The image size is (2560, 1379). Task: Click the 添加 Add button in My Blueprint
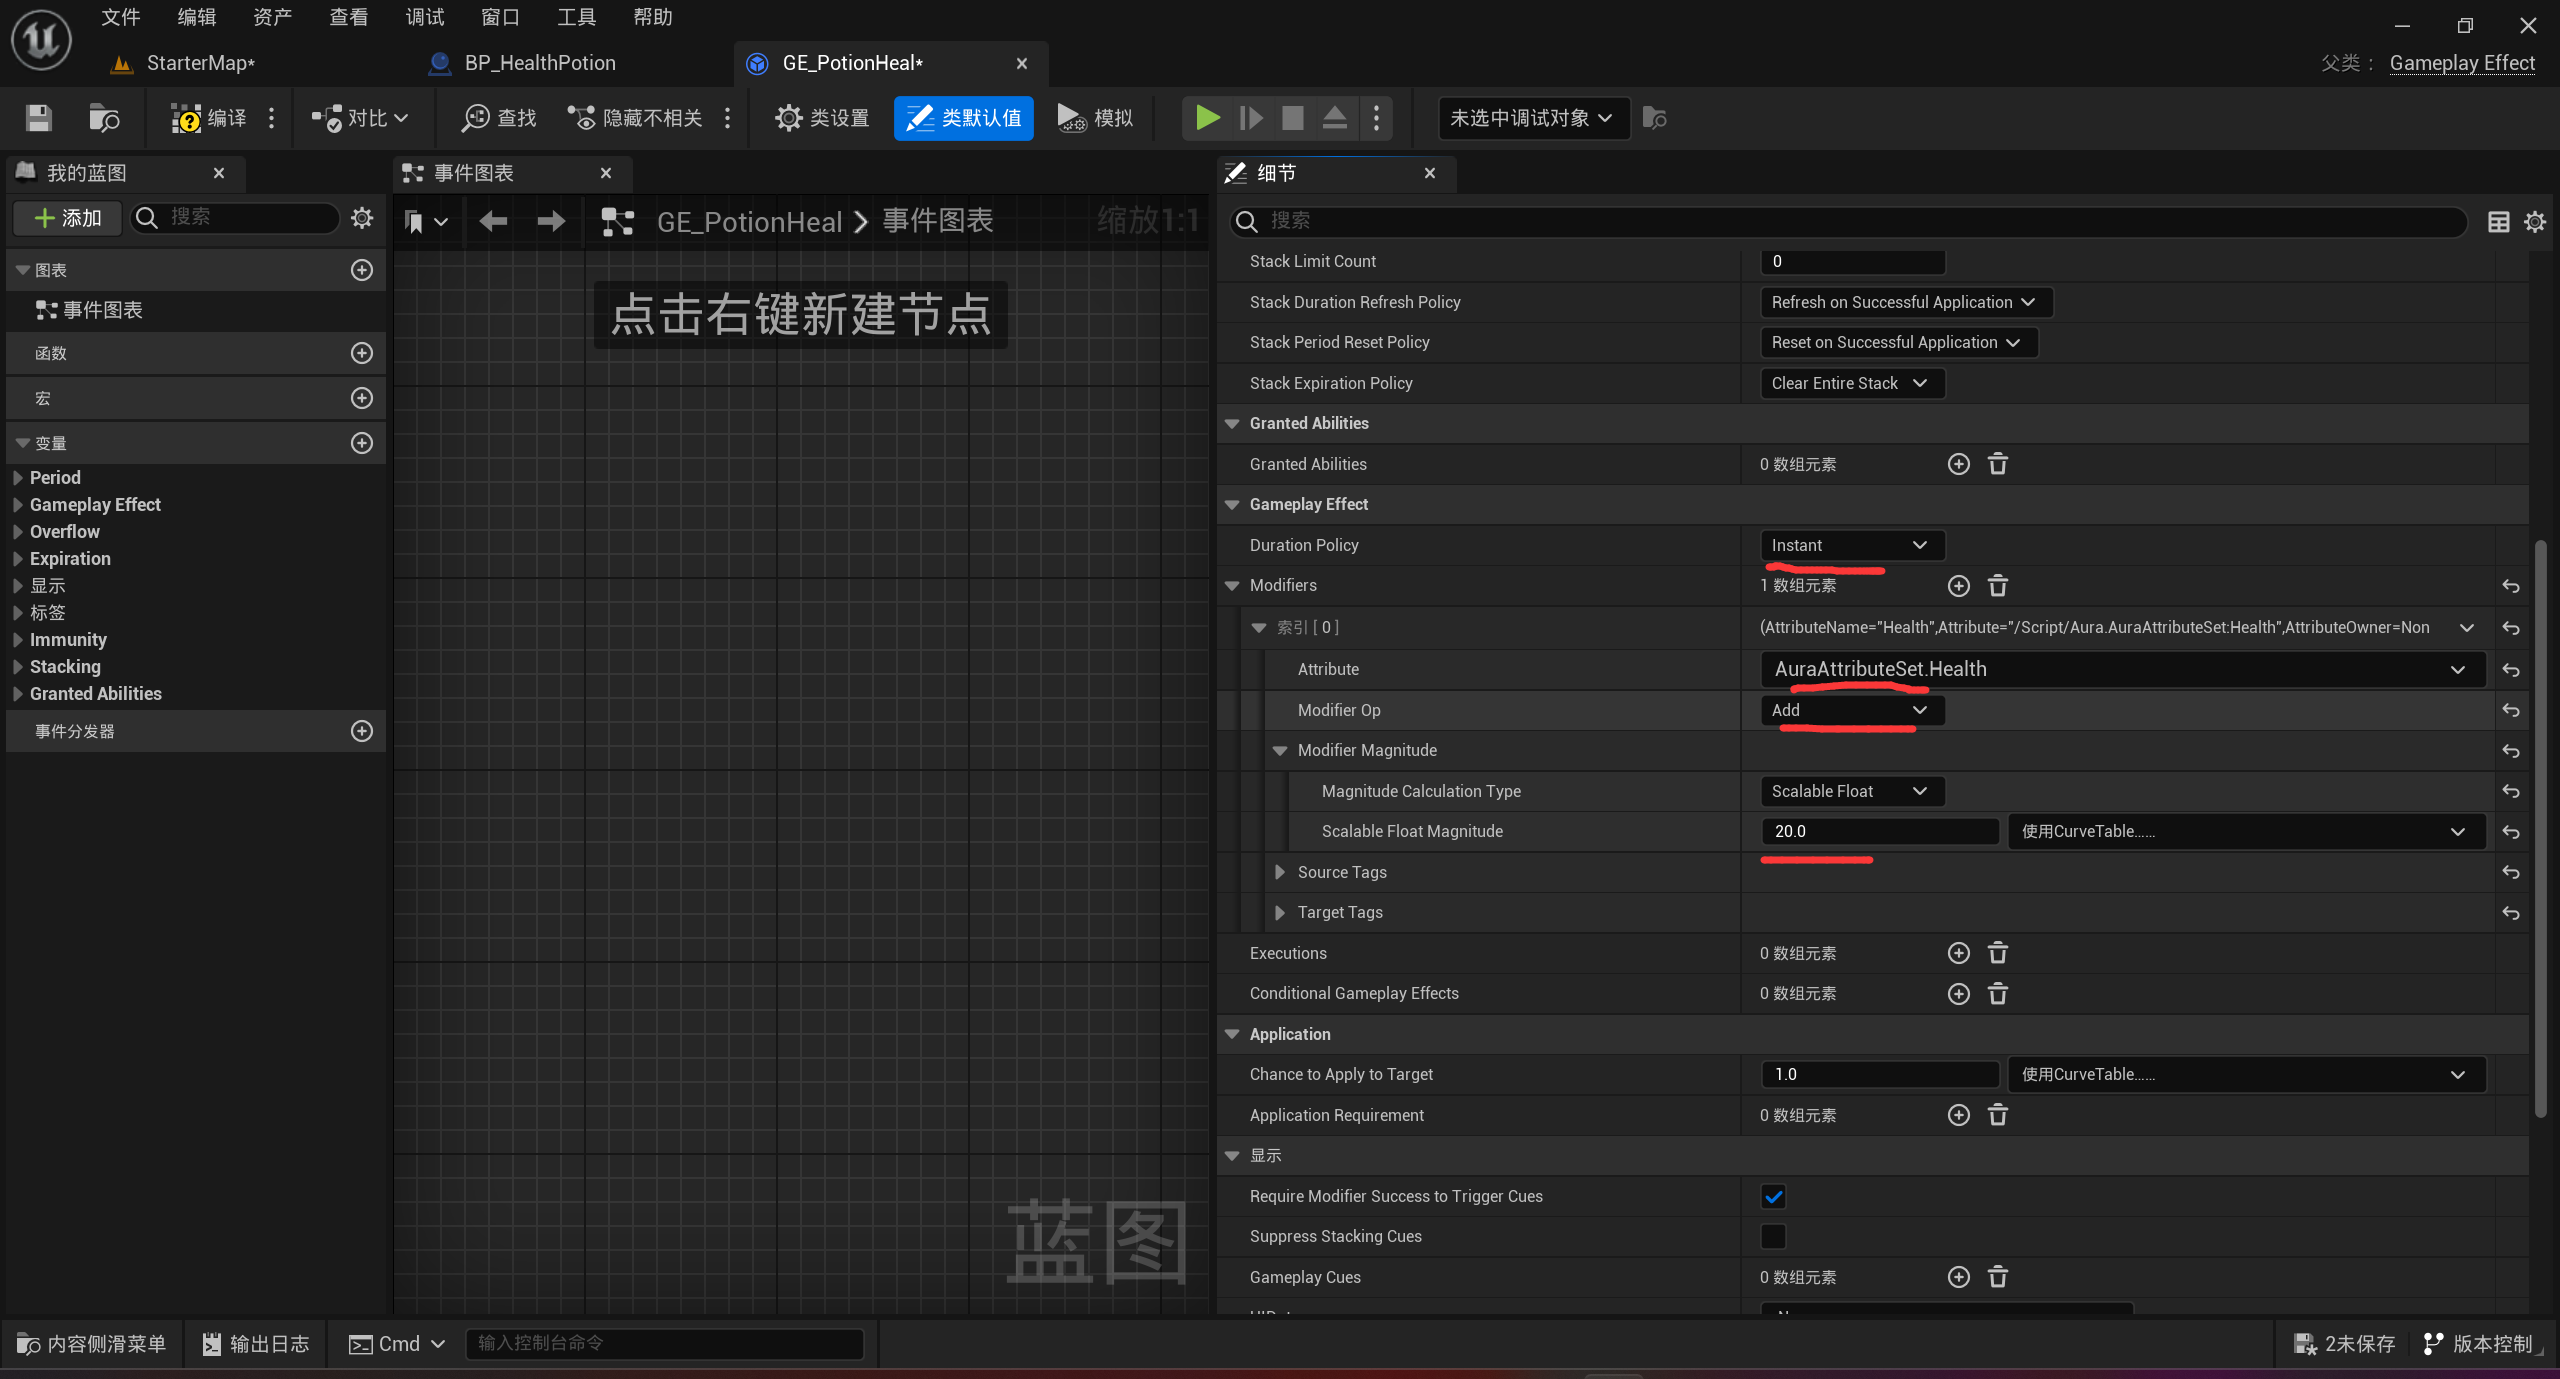(x=67, y=218)
